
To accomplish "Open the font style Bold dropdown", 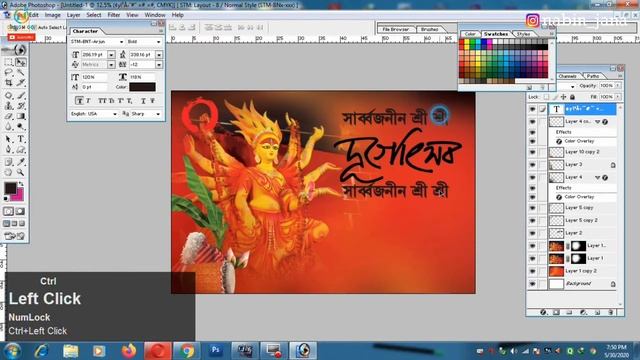I will pos(158,42).
